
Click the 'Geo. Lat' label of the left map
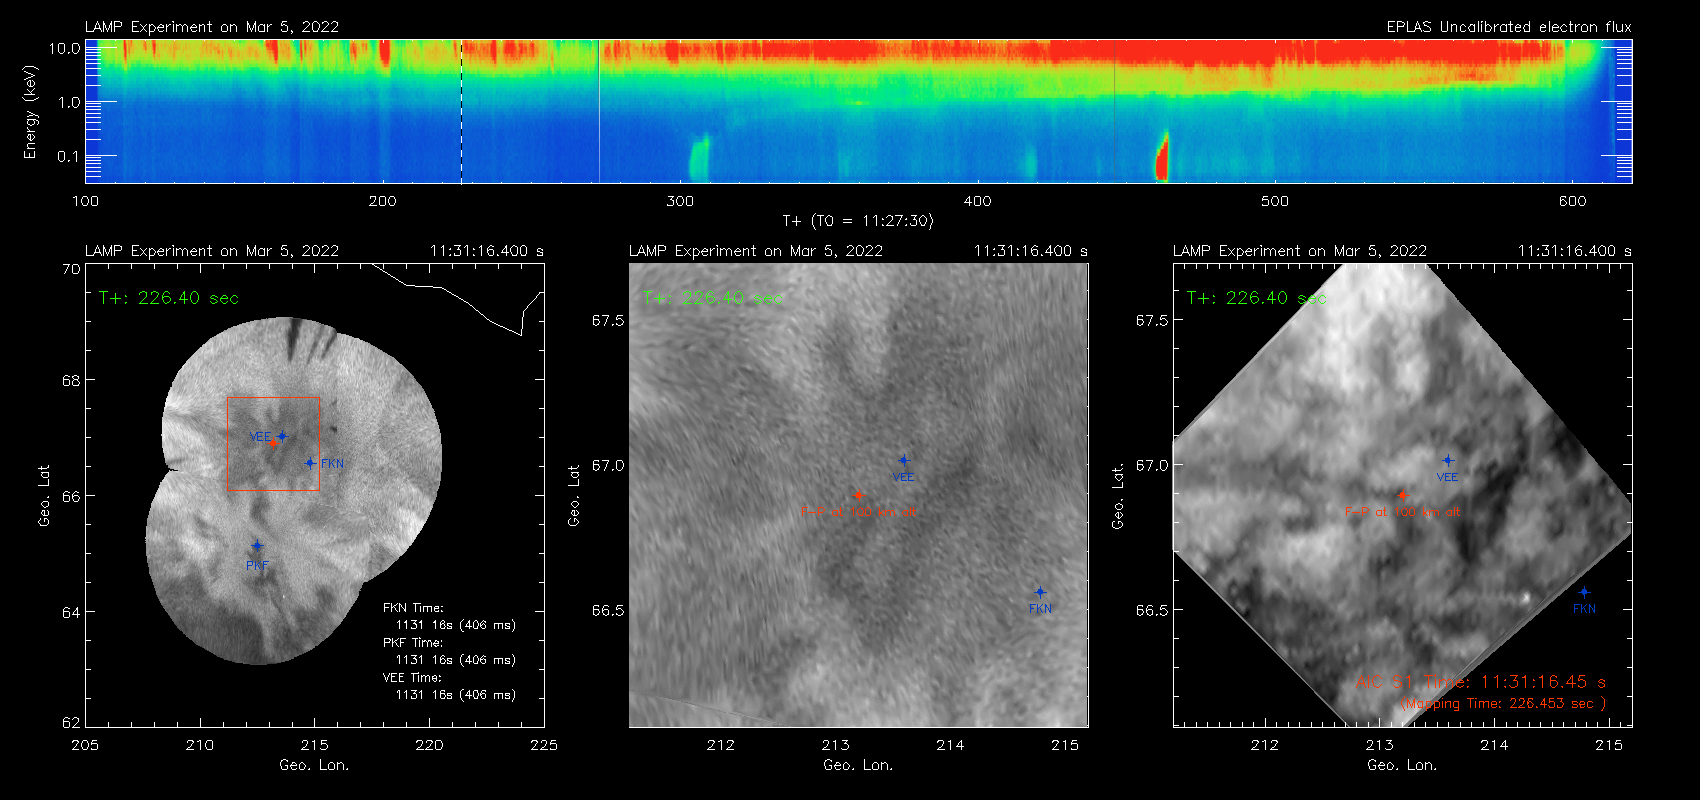44,495
